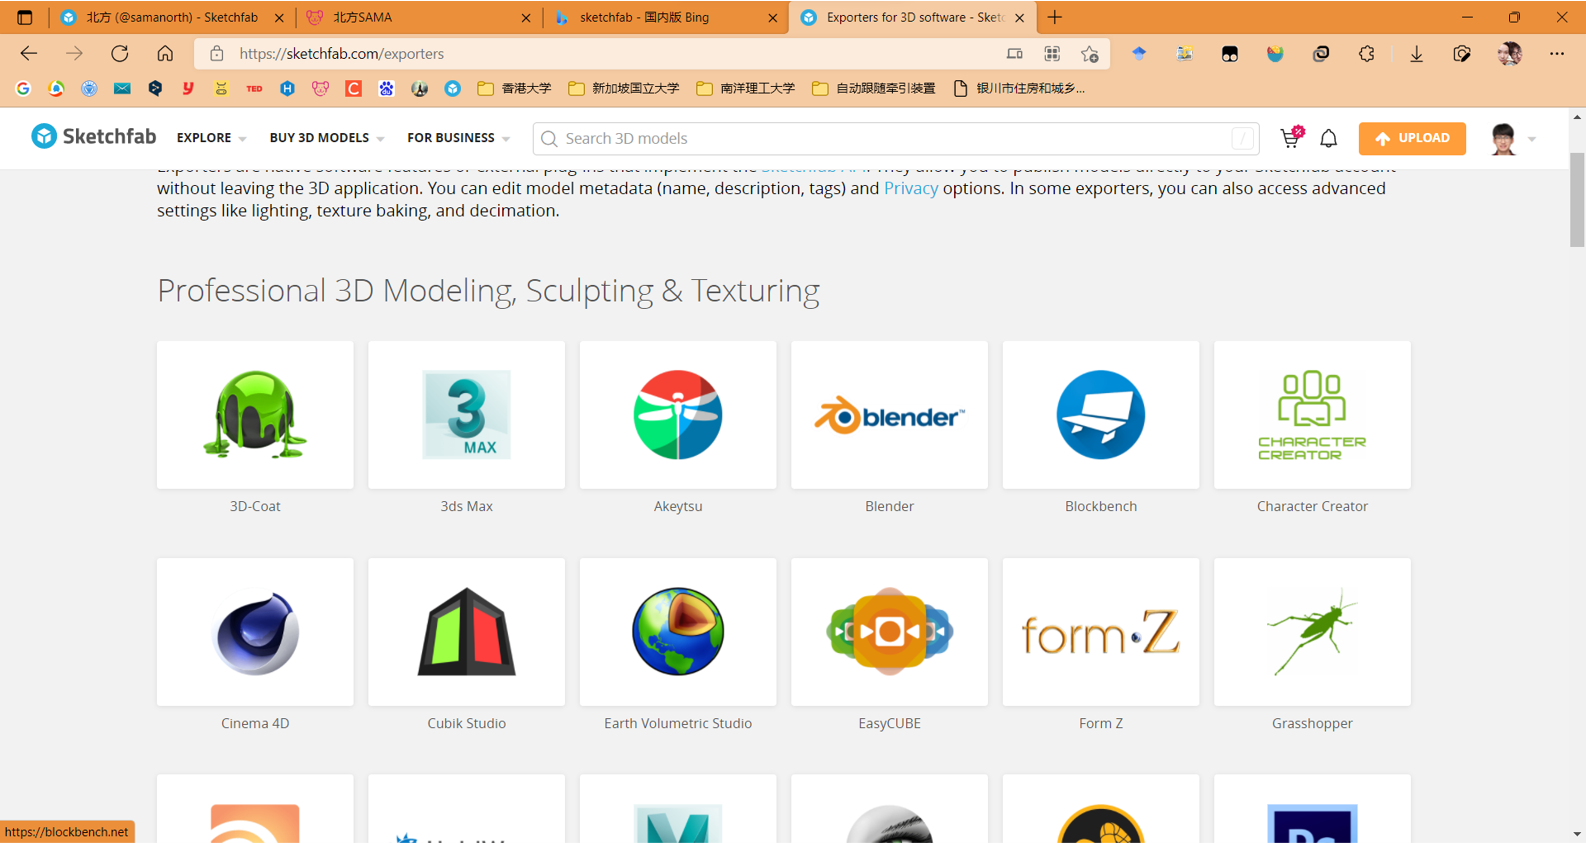This screenshot has width=1586, height=843.
Task: Follow the Privacy link
Action: point(910,188)
